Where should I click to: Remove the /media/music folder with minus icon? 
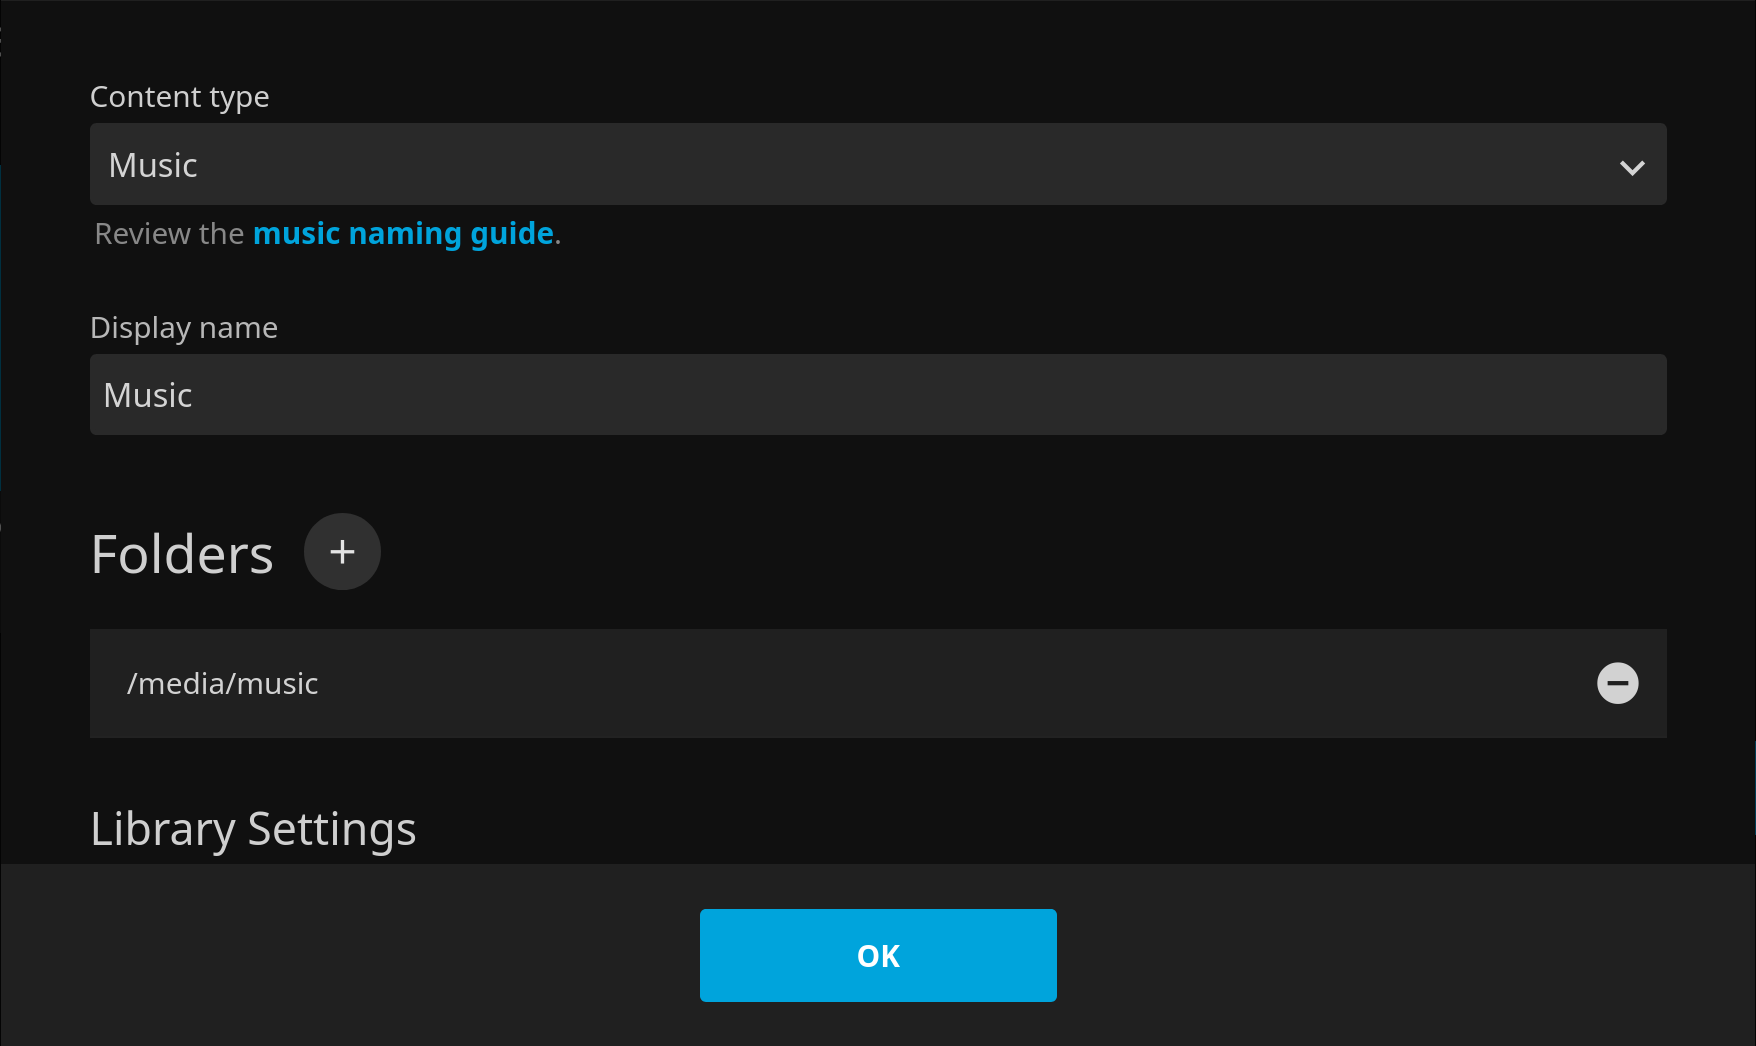[x=1617, y=684]
